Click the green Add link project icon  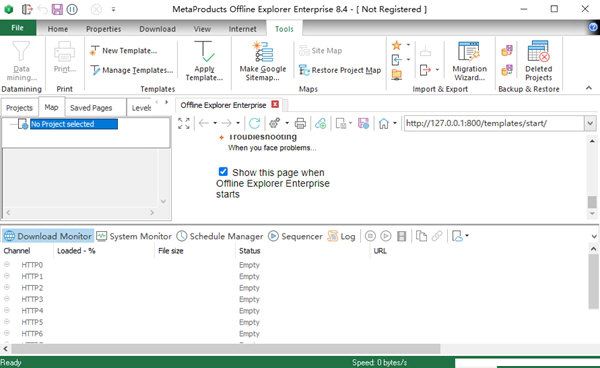(x=321, y=123)
